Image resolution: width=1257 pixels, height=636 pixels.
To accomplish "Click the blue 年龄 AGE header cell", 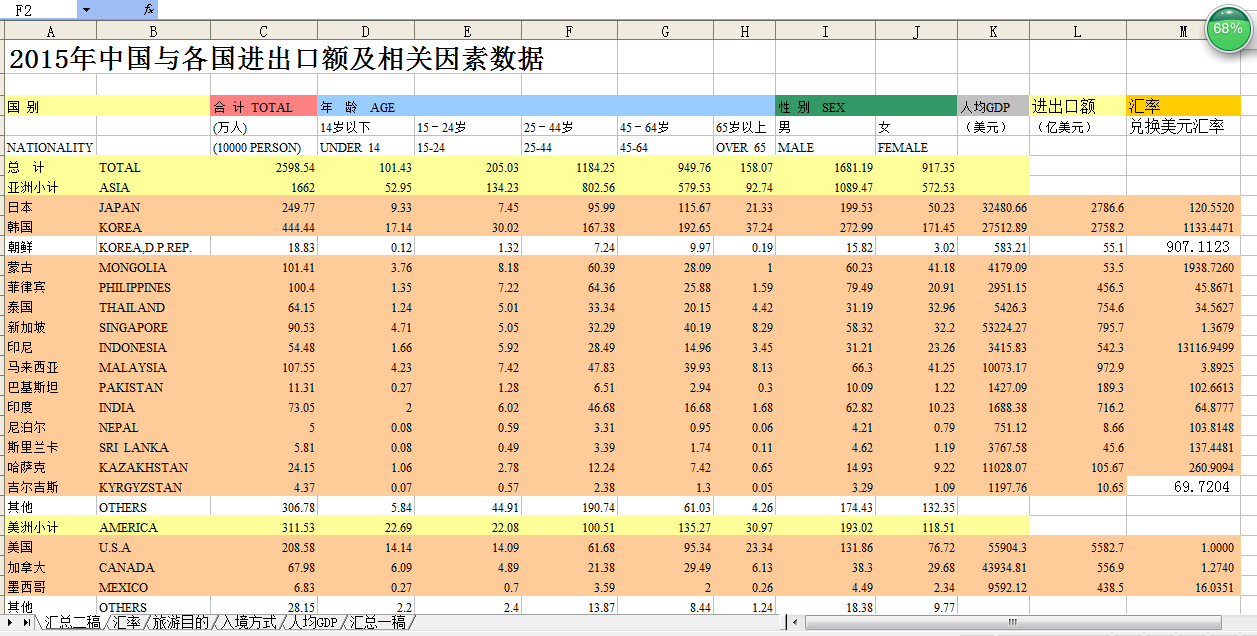I will click(x=546, y=106).
